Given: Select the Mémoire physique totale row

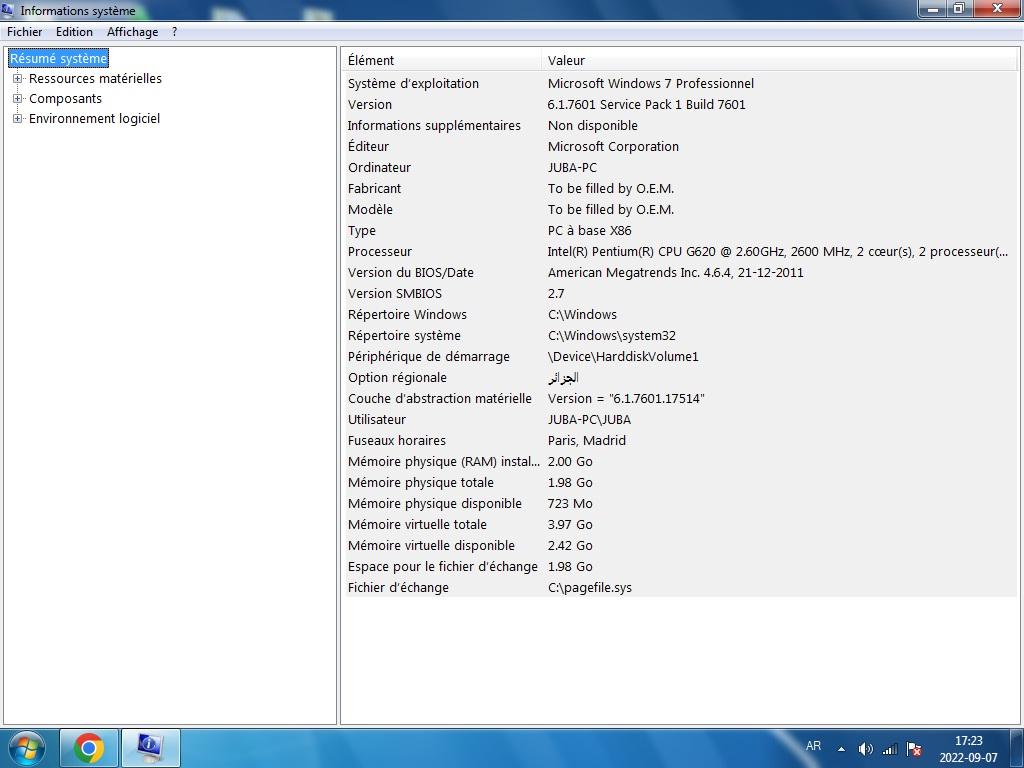Looking at the screenshot, I should click(680, 483).
